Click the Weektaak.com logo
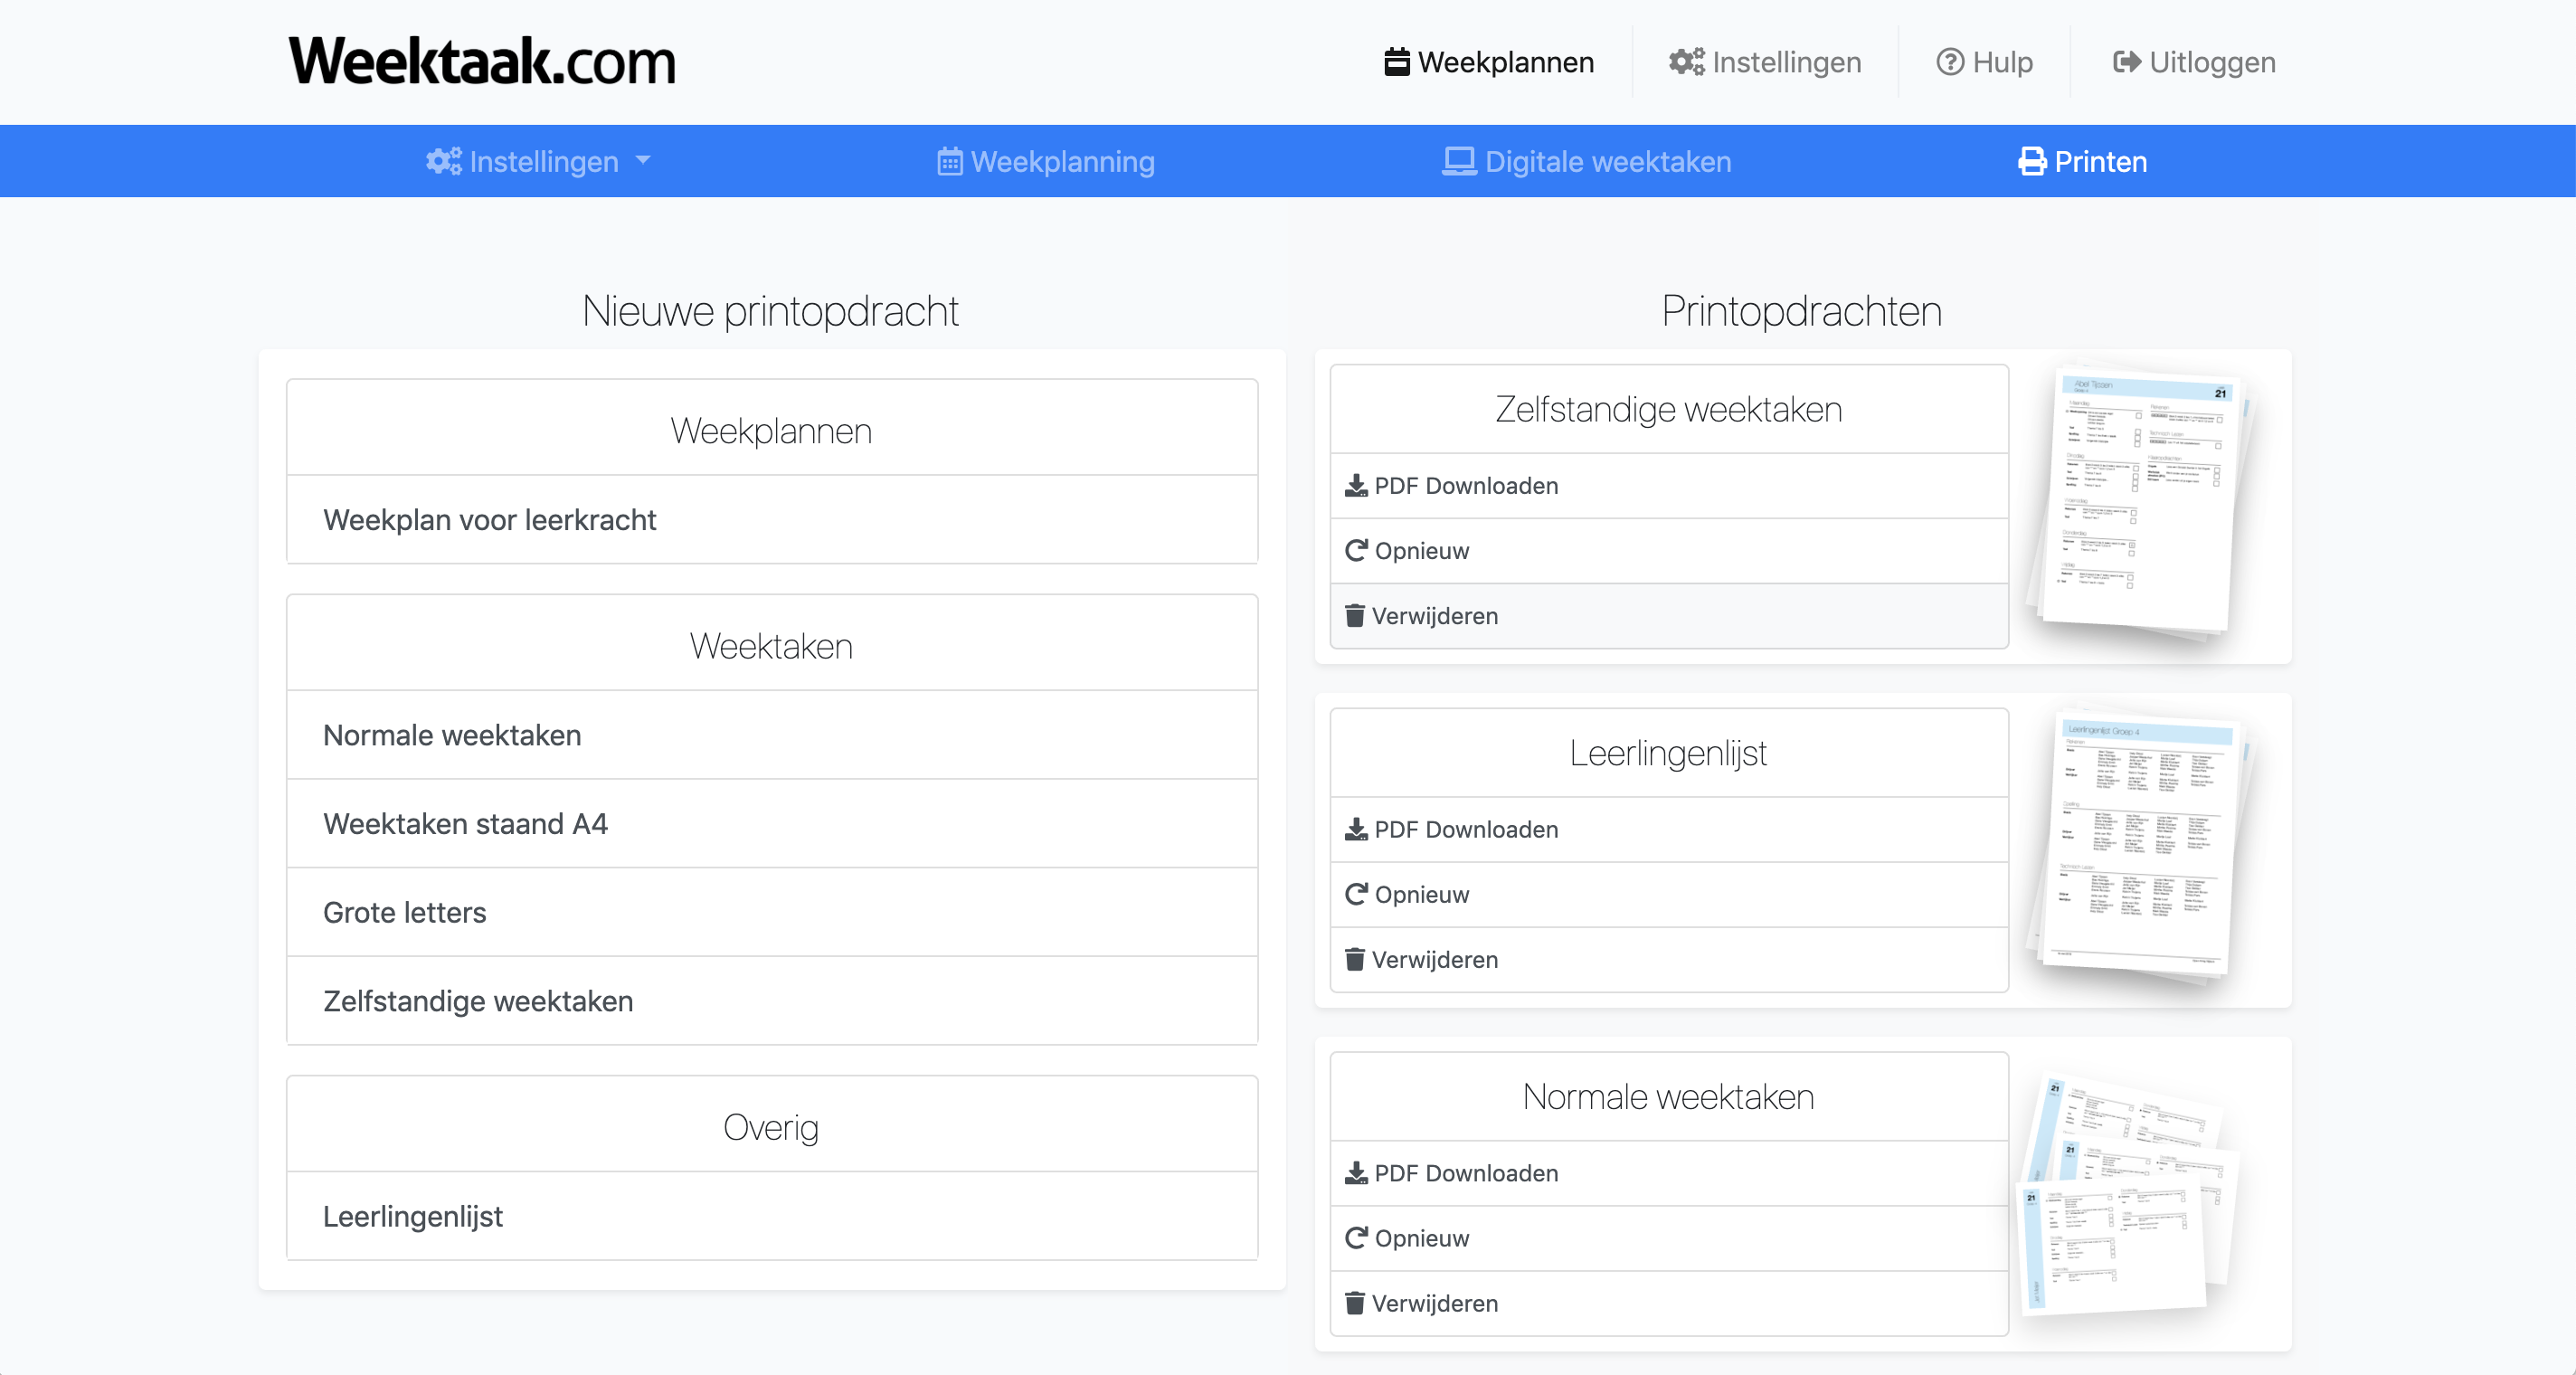The height and width of the screenshot is (1375, 2576). click(x=481, y=61)
